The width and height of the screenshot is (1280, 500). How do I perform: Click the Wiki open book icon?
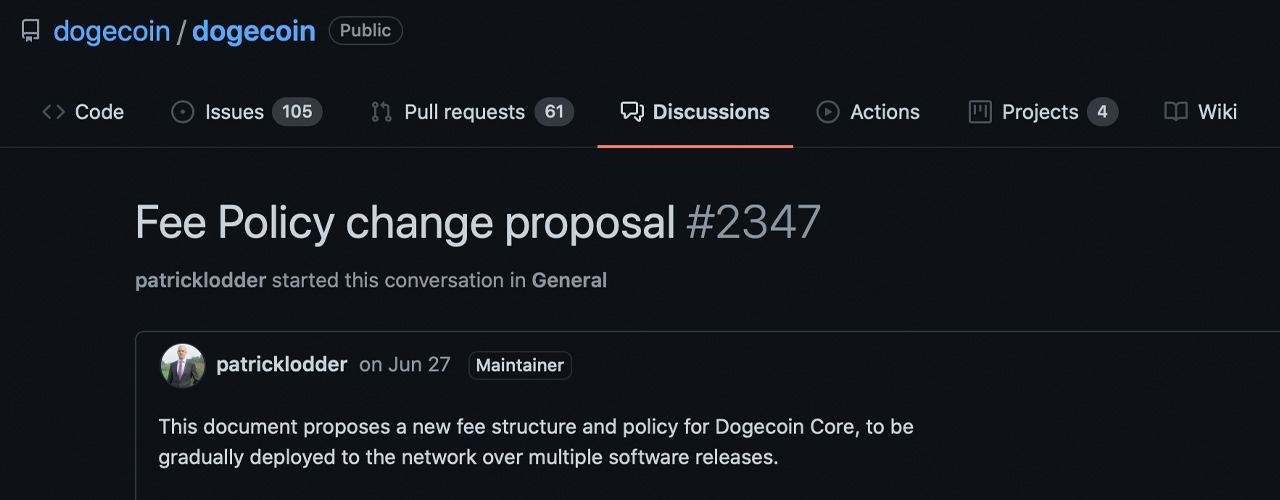click(x=1176, y=112)
